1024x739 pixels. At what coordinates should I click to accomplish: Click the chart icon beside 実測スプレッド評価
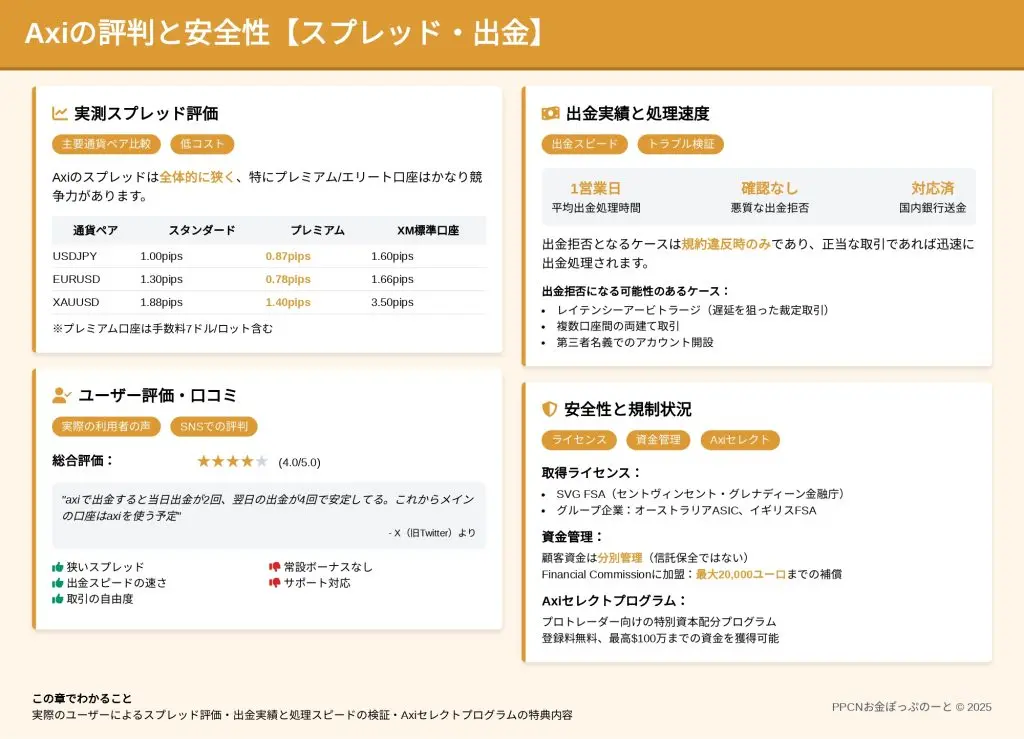60,114
